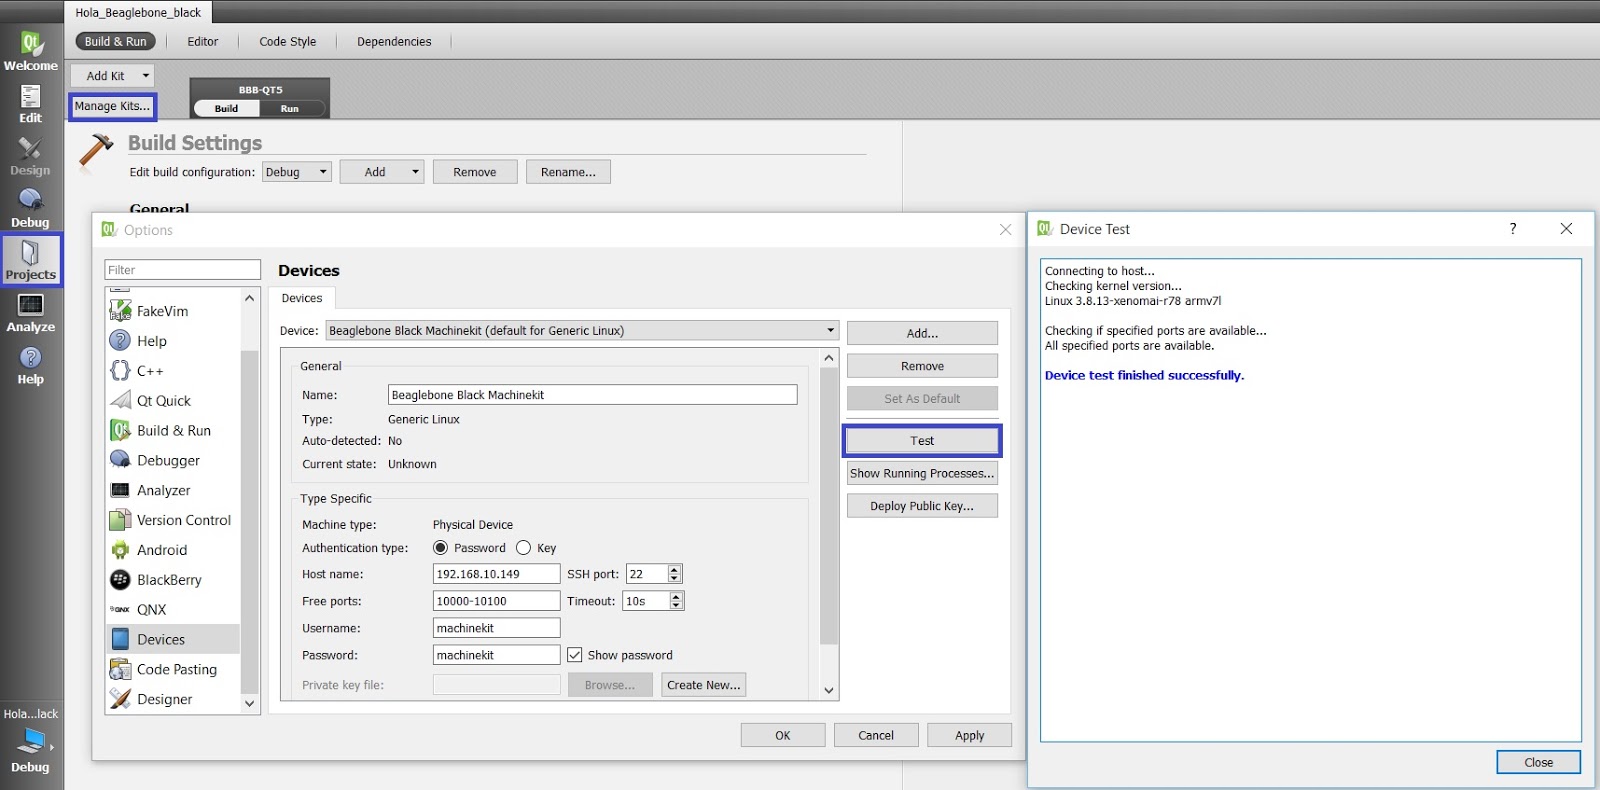This screenshot has width=1600, height=790.
Task: Click the category list scroll-up arrow
Action: point(250,298)
